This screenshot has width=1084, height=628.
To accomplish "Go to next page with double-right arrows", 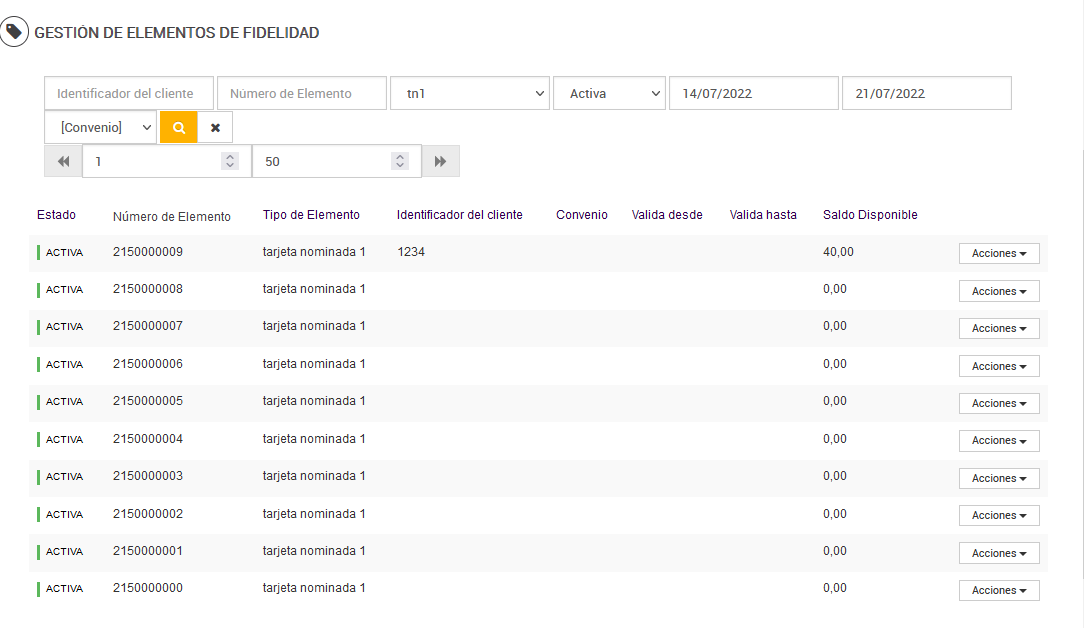I will point(440,161).
